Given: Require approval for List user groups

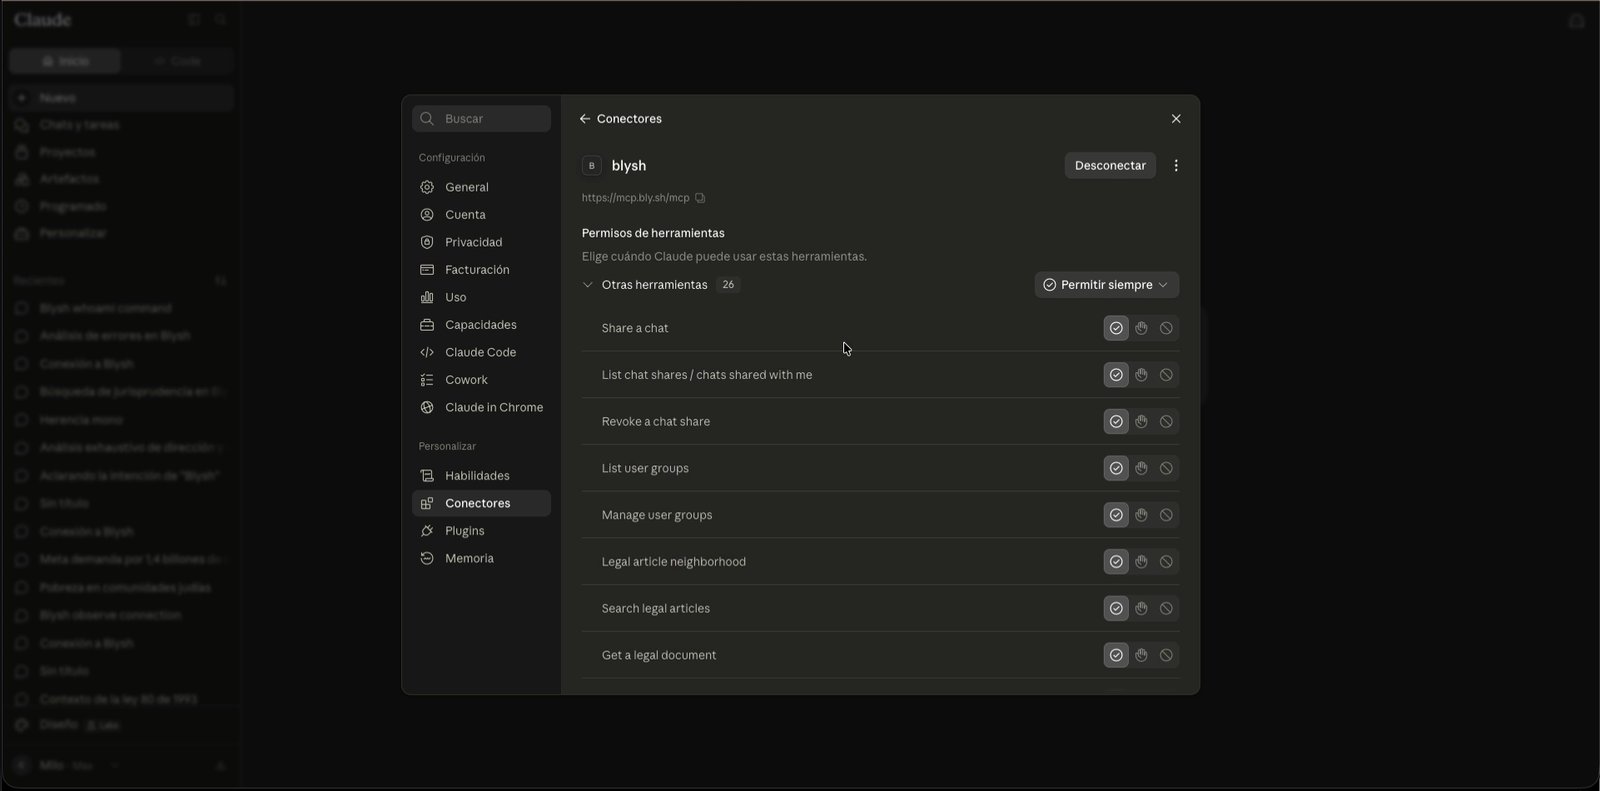Looking at the screenshot, I should tap(1141, 468).
